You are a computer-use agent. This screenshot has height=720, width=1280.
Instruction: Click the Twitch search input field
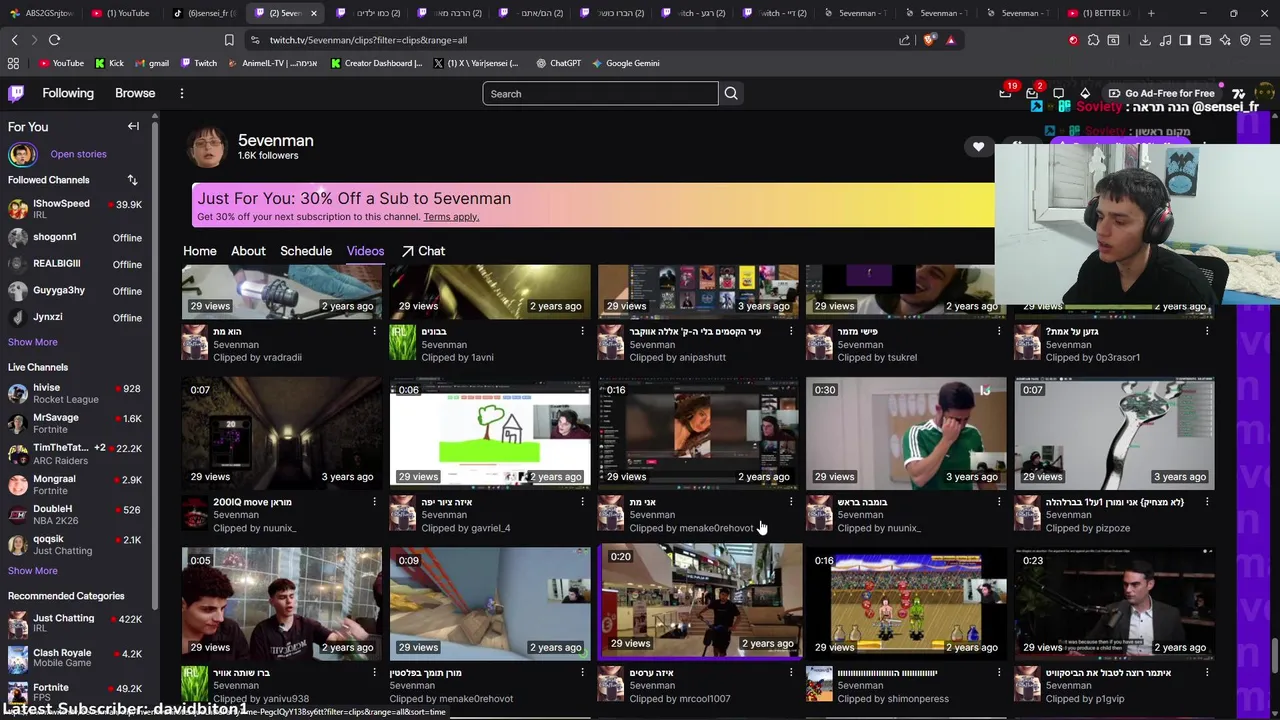point(600,94)
